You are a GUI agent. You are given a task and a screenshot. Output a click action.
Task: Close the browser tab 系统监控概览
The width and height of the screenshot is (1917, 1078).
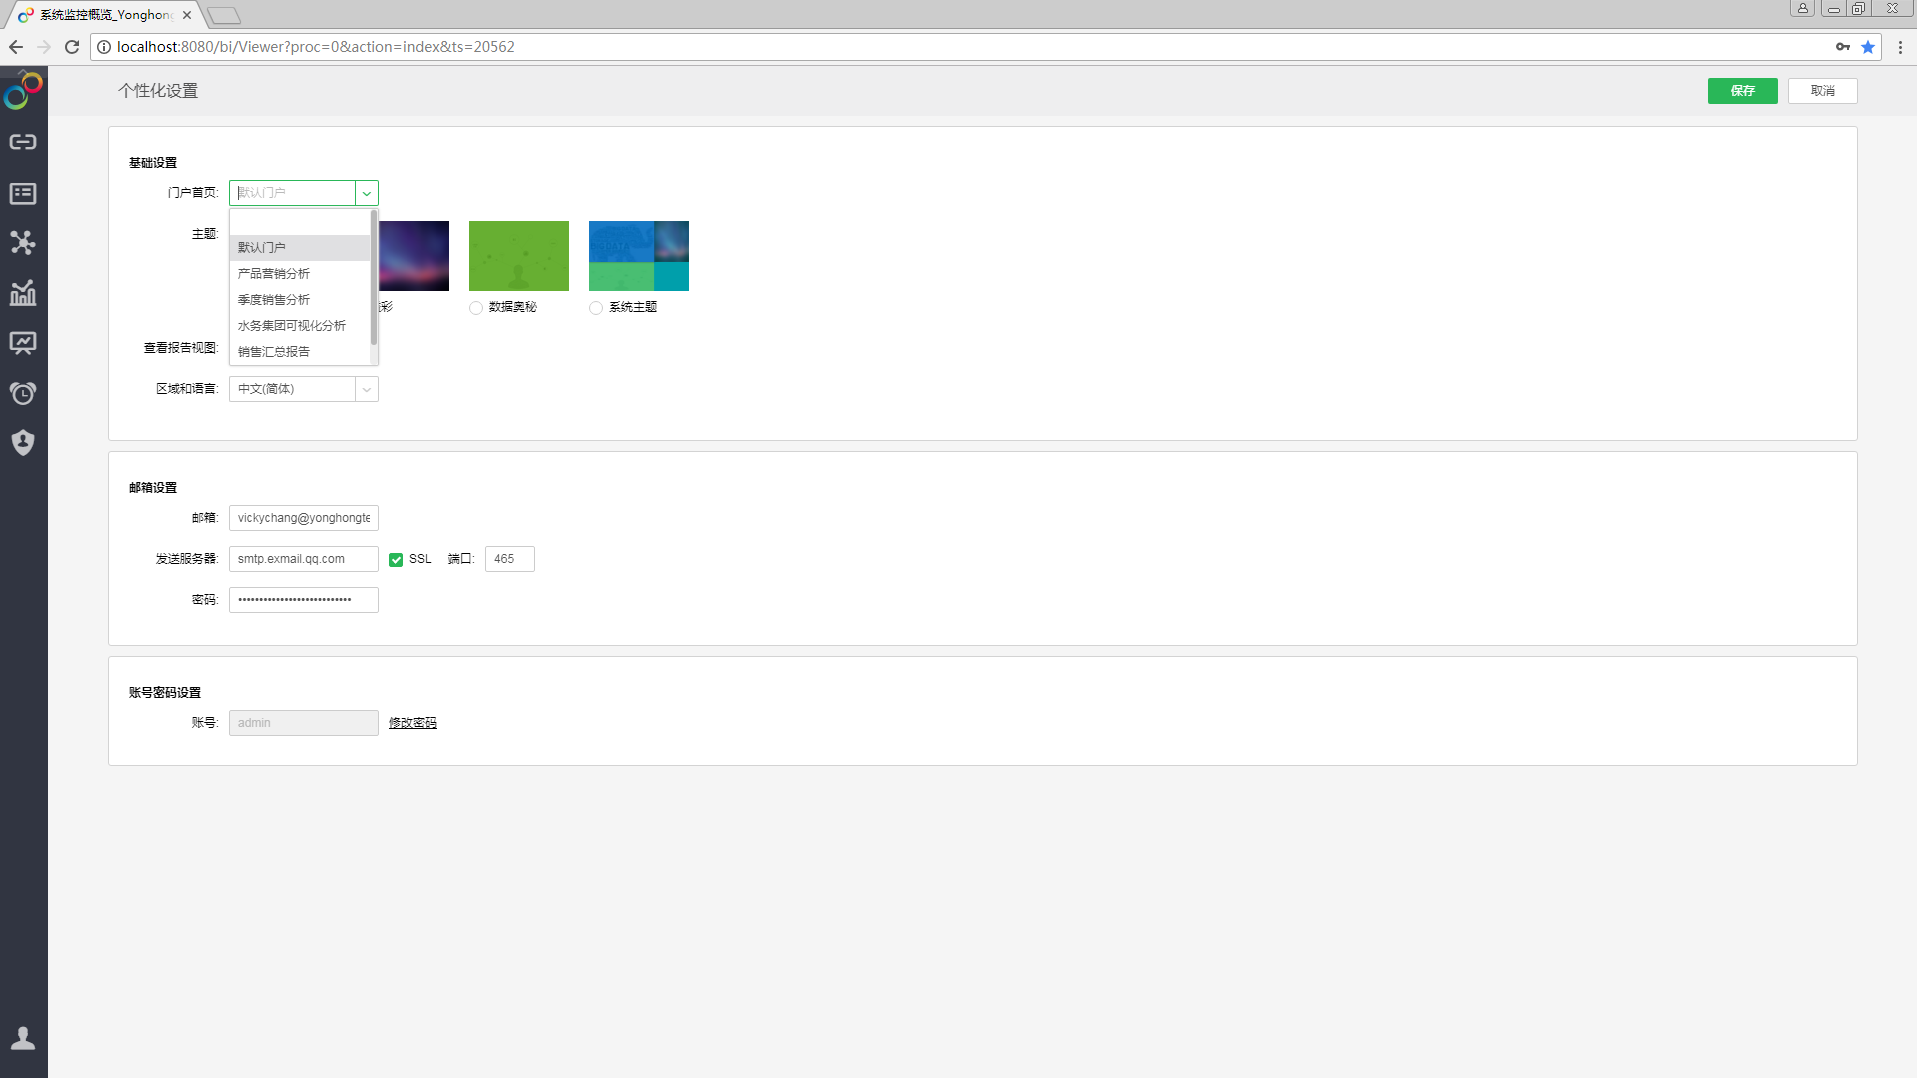coord(187,15)
